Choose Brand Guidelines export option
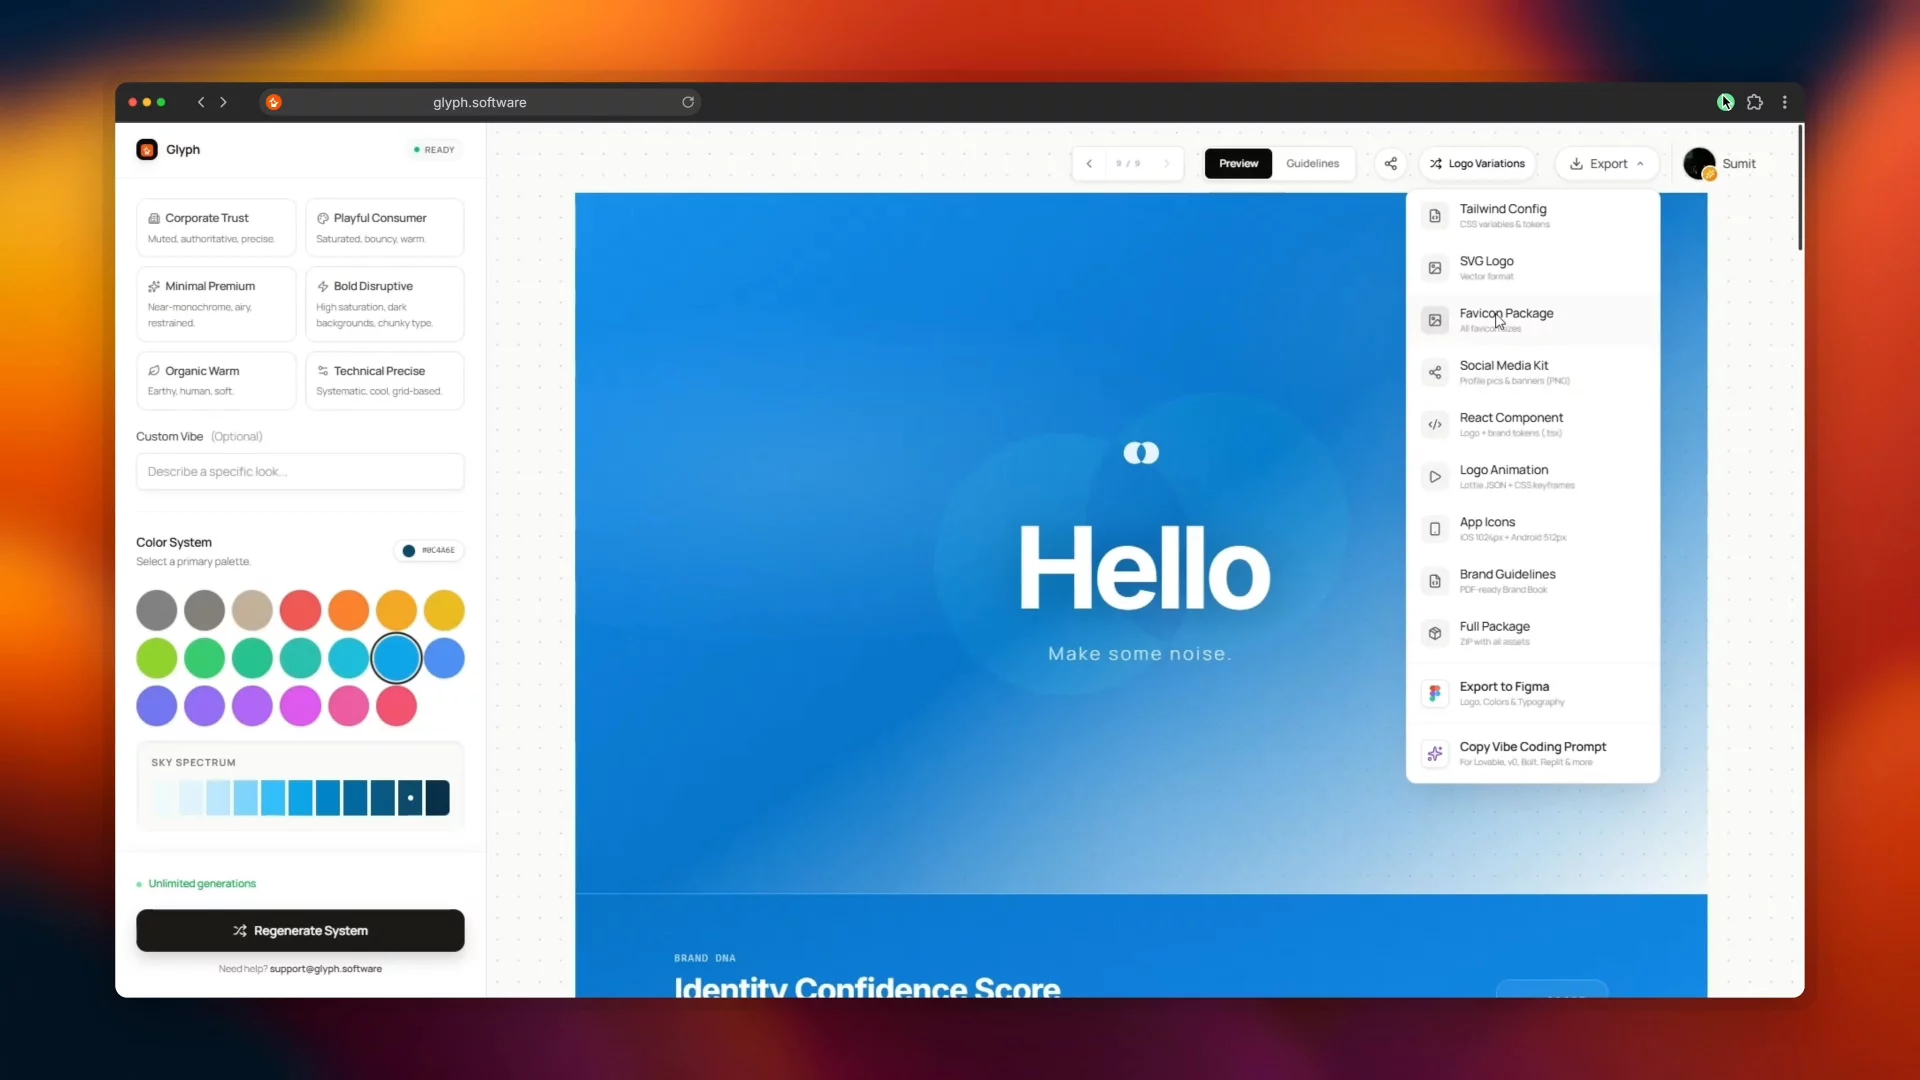This screenshot has width=1920, height=1080. tap(1533, 581)
